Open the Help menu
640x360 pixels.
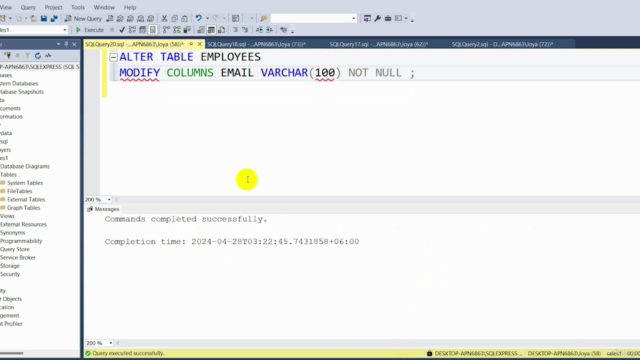[130, 7]
